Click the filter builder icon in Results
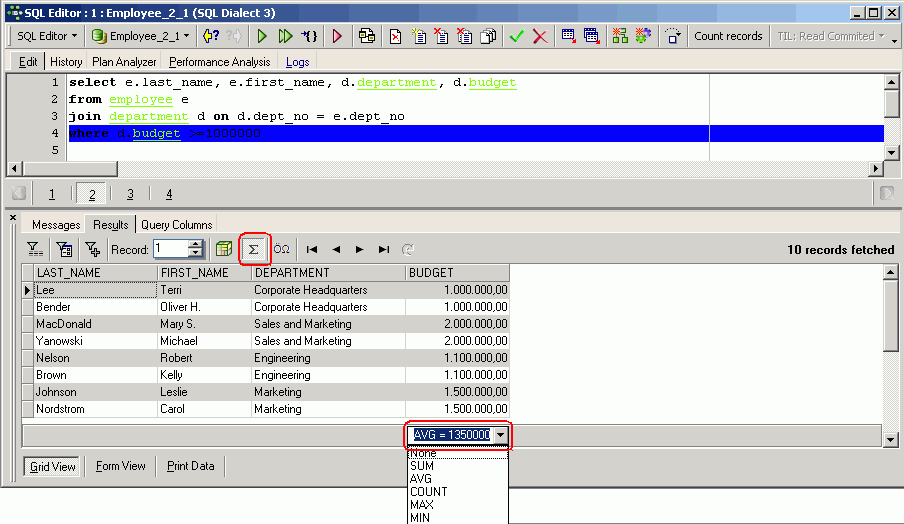The height and width of the screenshot is (524, 904). click(64, 249)
